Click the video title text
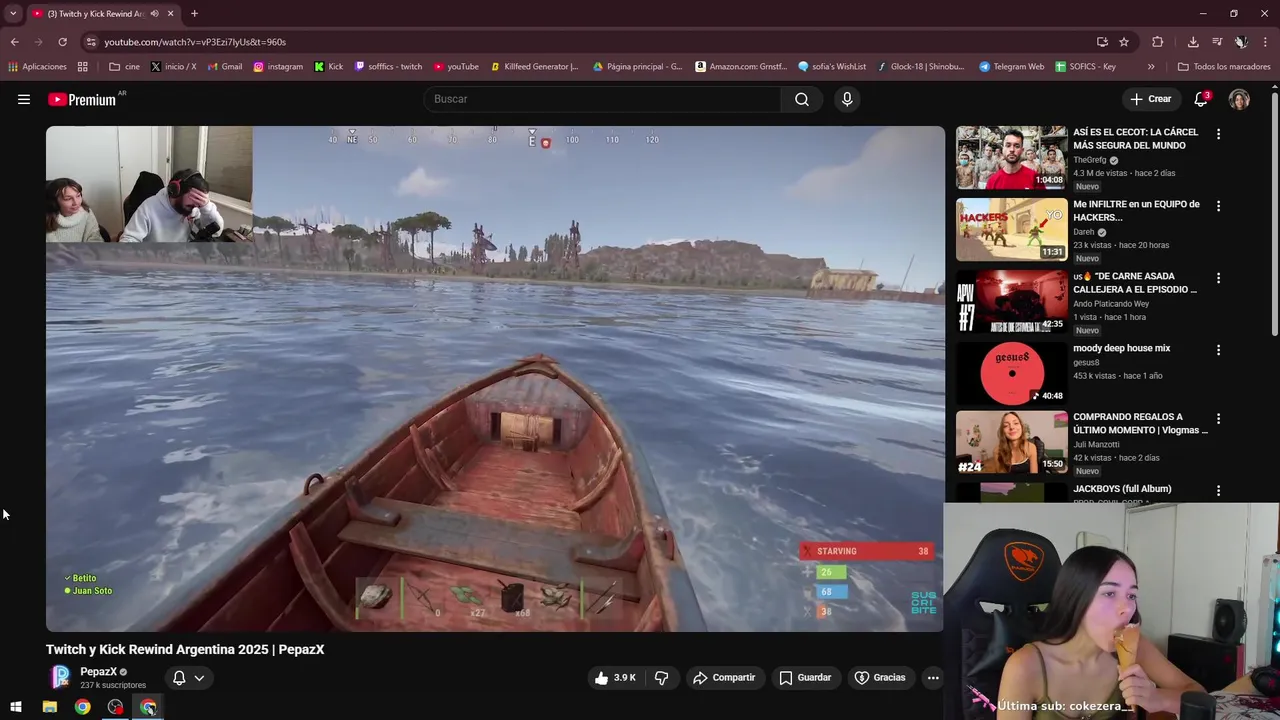 185,649
